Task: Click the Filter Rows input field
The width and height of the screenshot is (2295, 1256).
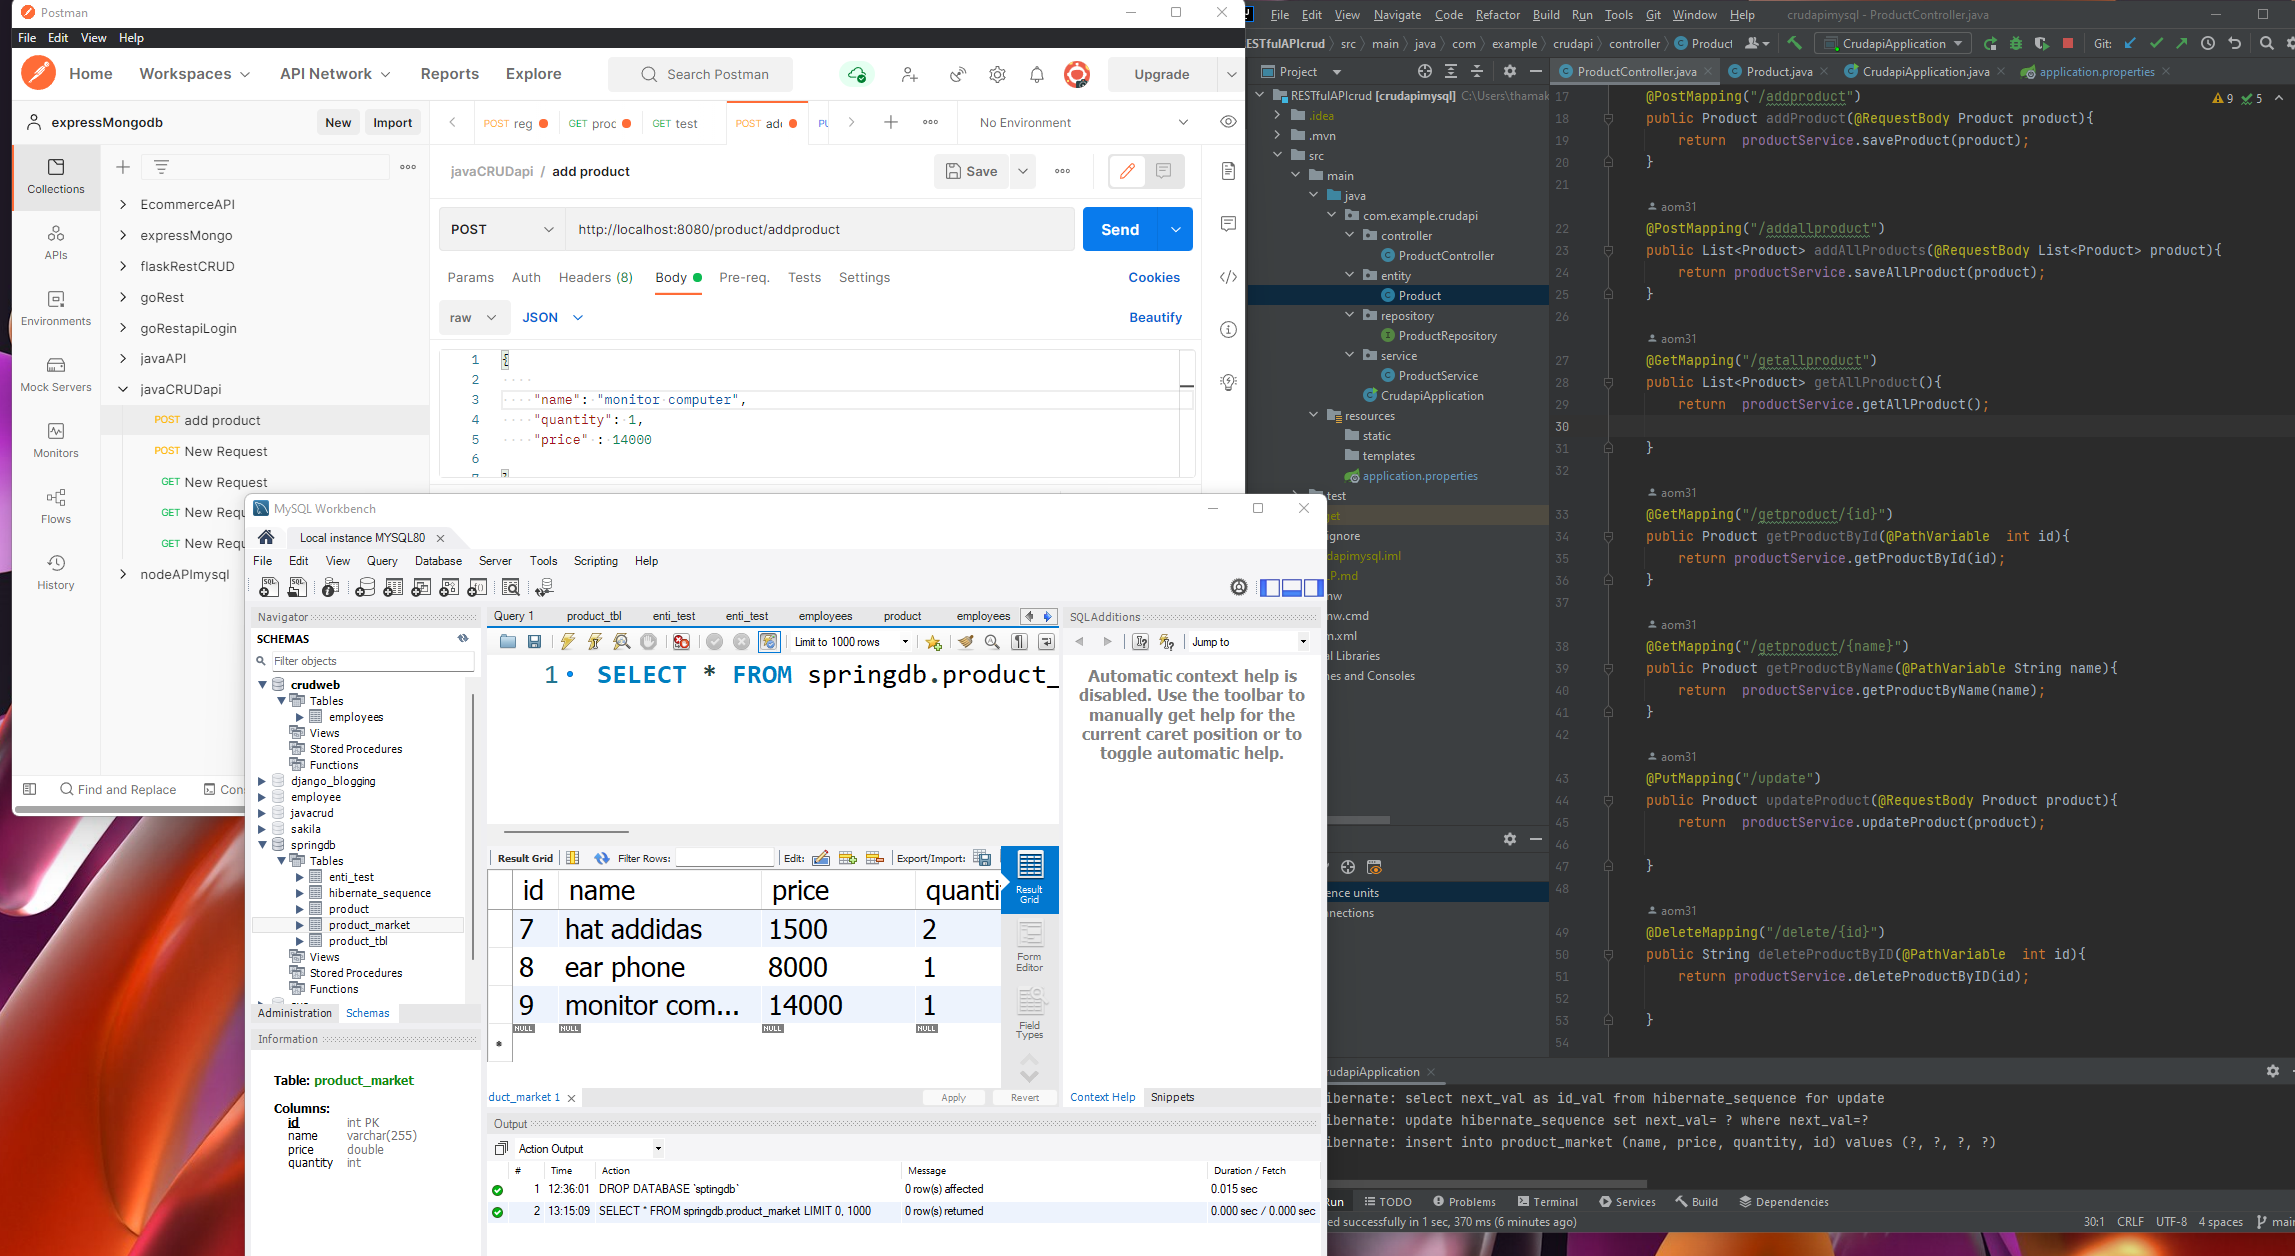Action: [725, 858]
